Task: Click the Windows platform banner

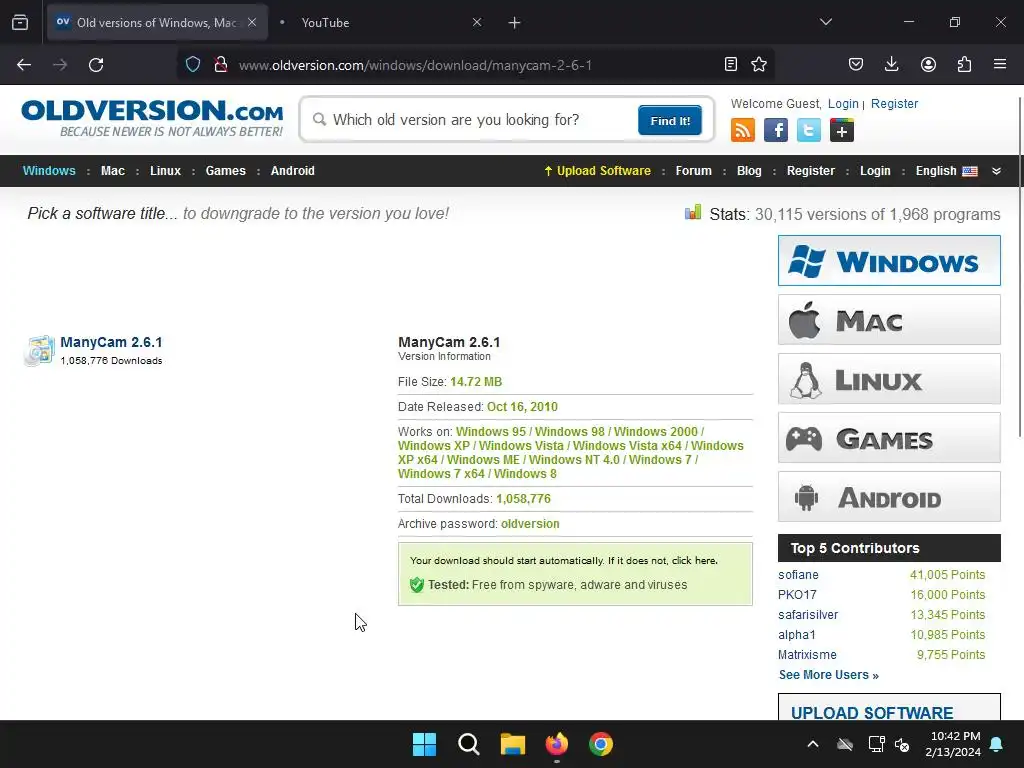Action: [889, 261]
